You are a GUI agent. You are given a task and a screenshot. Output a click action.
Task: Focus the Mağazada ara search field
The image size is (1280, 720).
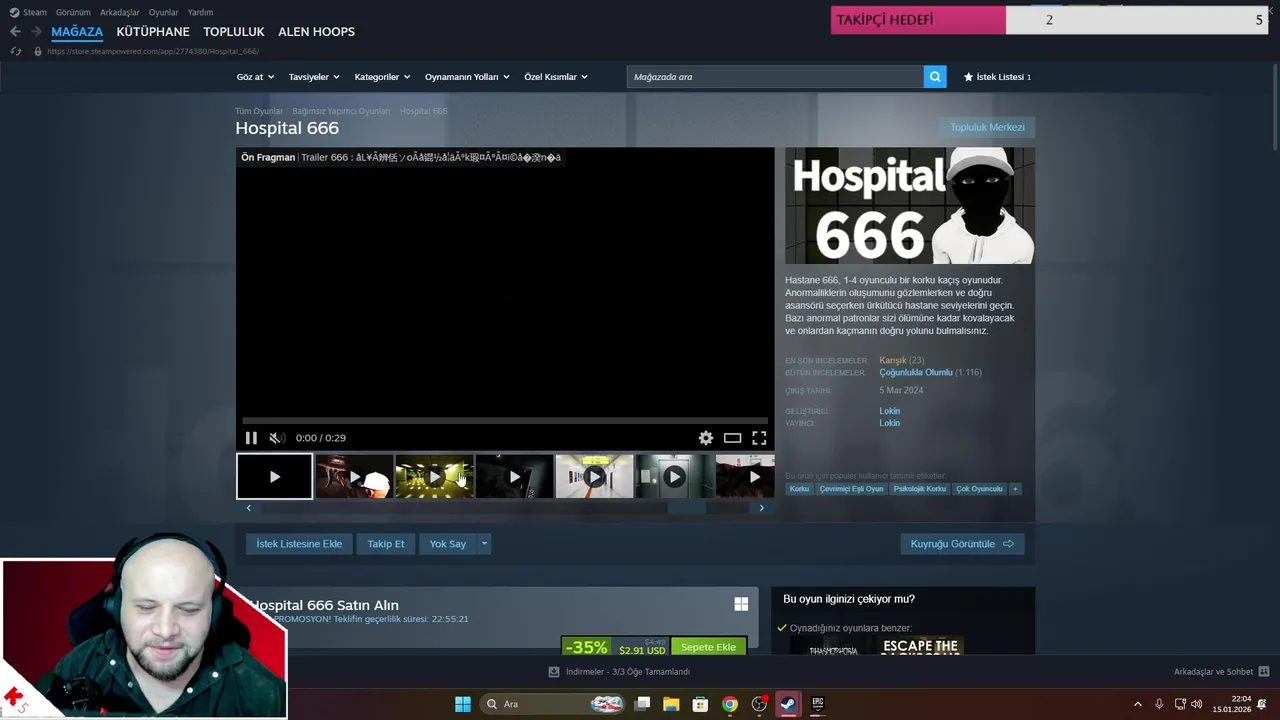pos(775,77)
